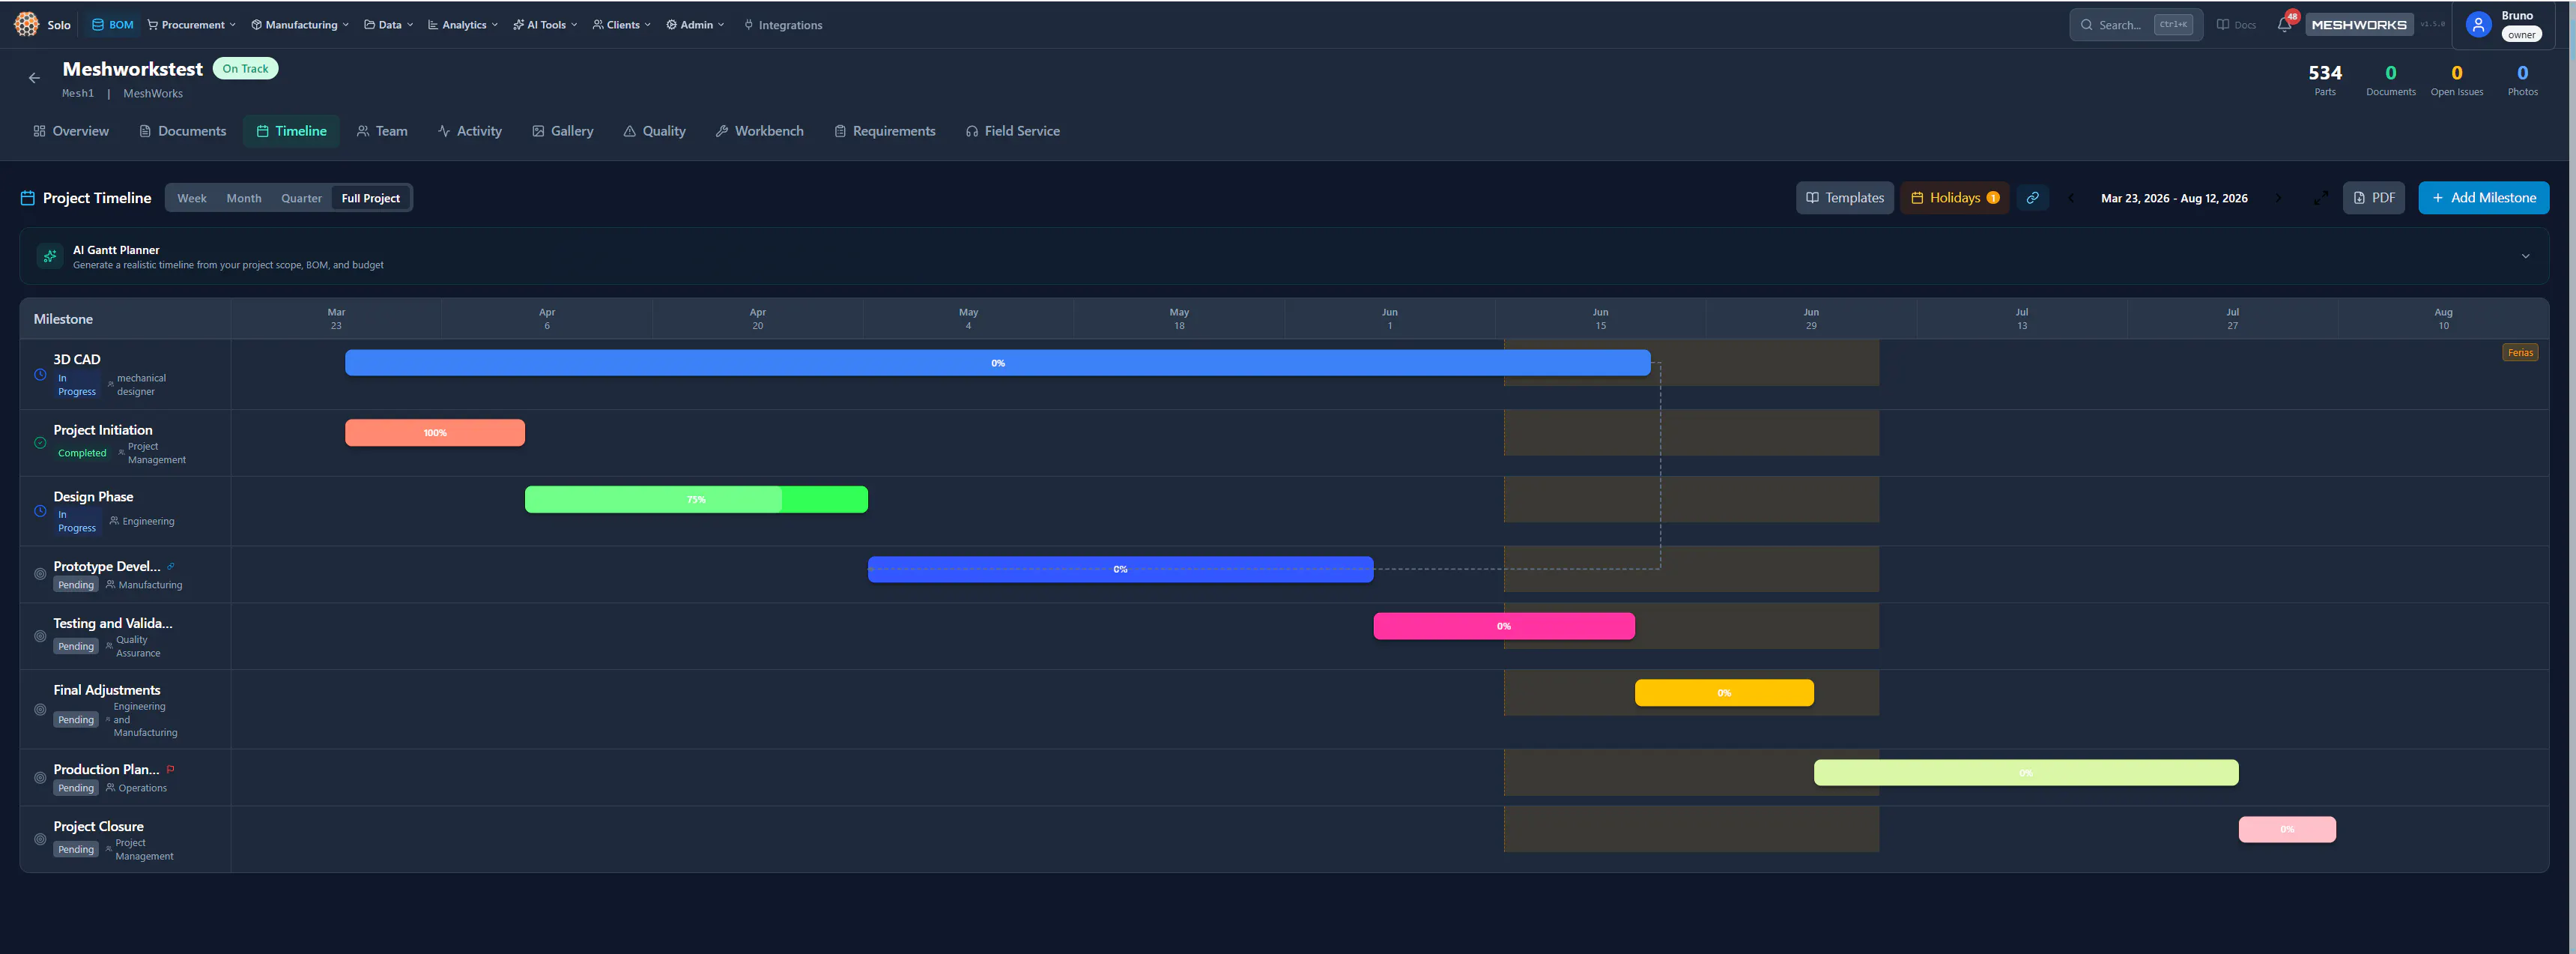
Task: Open the Field Service tab
Action: 1013,131
